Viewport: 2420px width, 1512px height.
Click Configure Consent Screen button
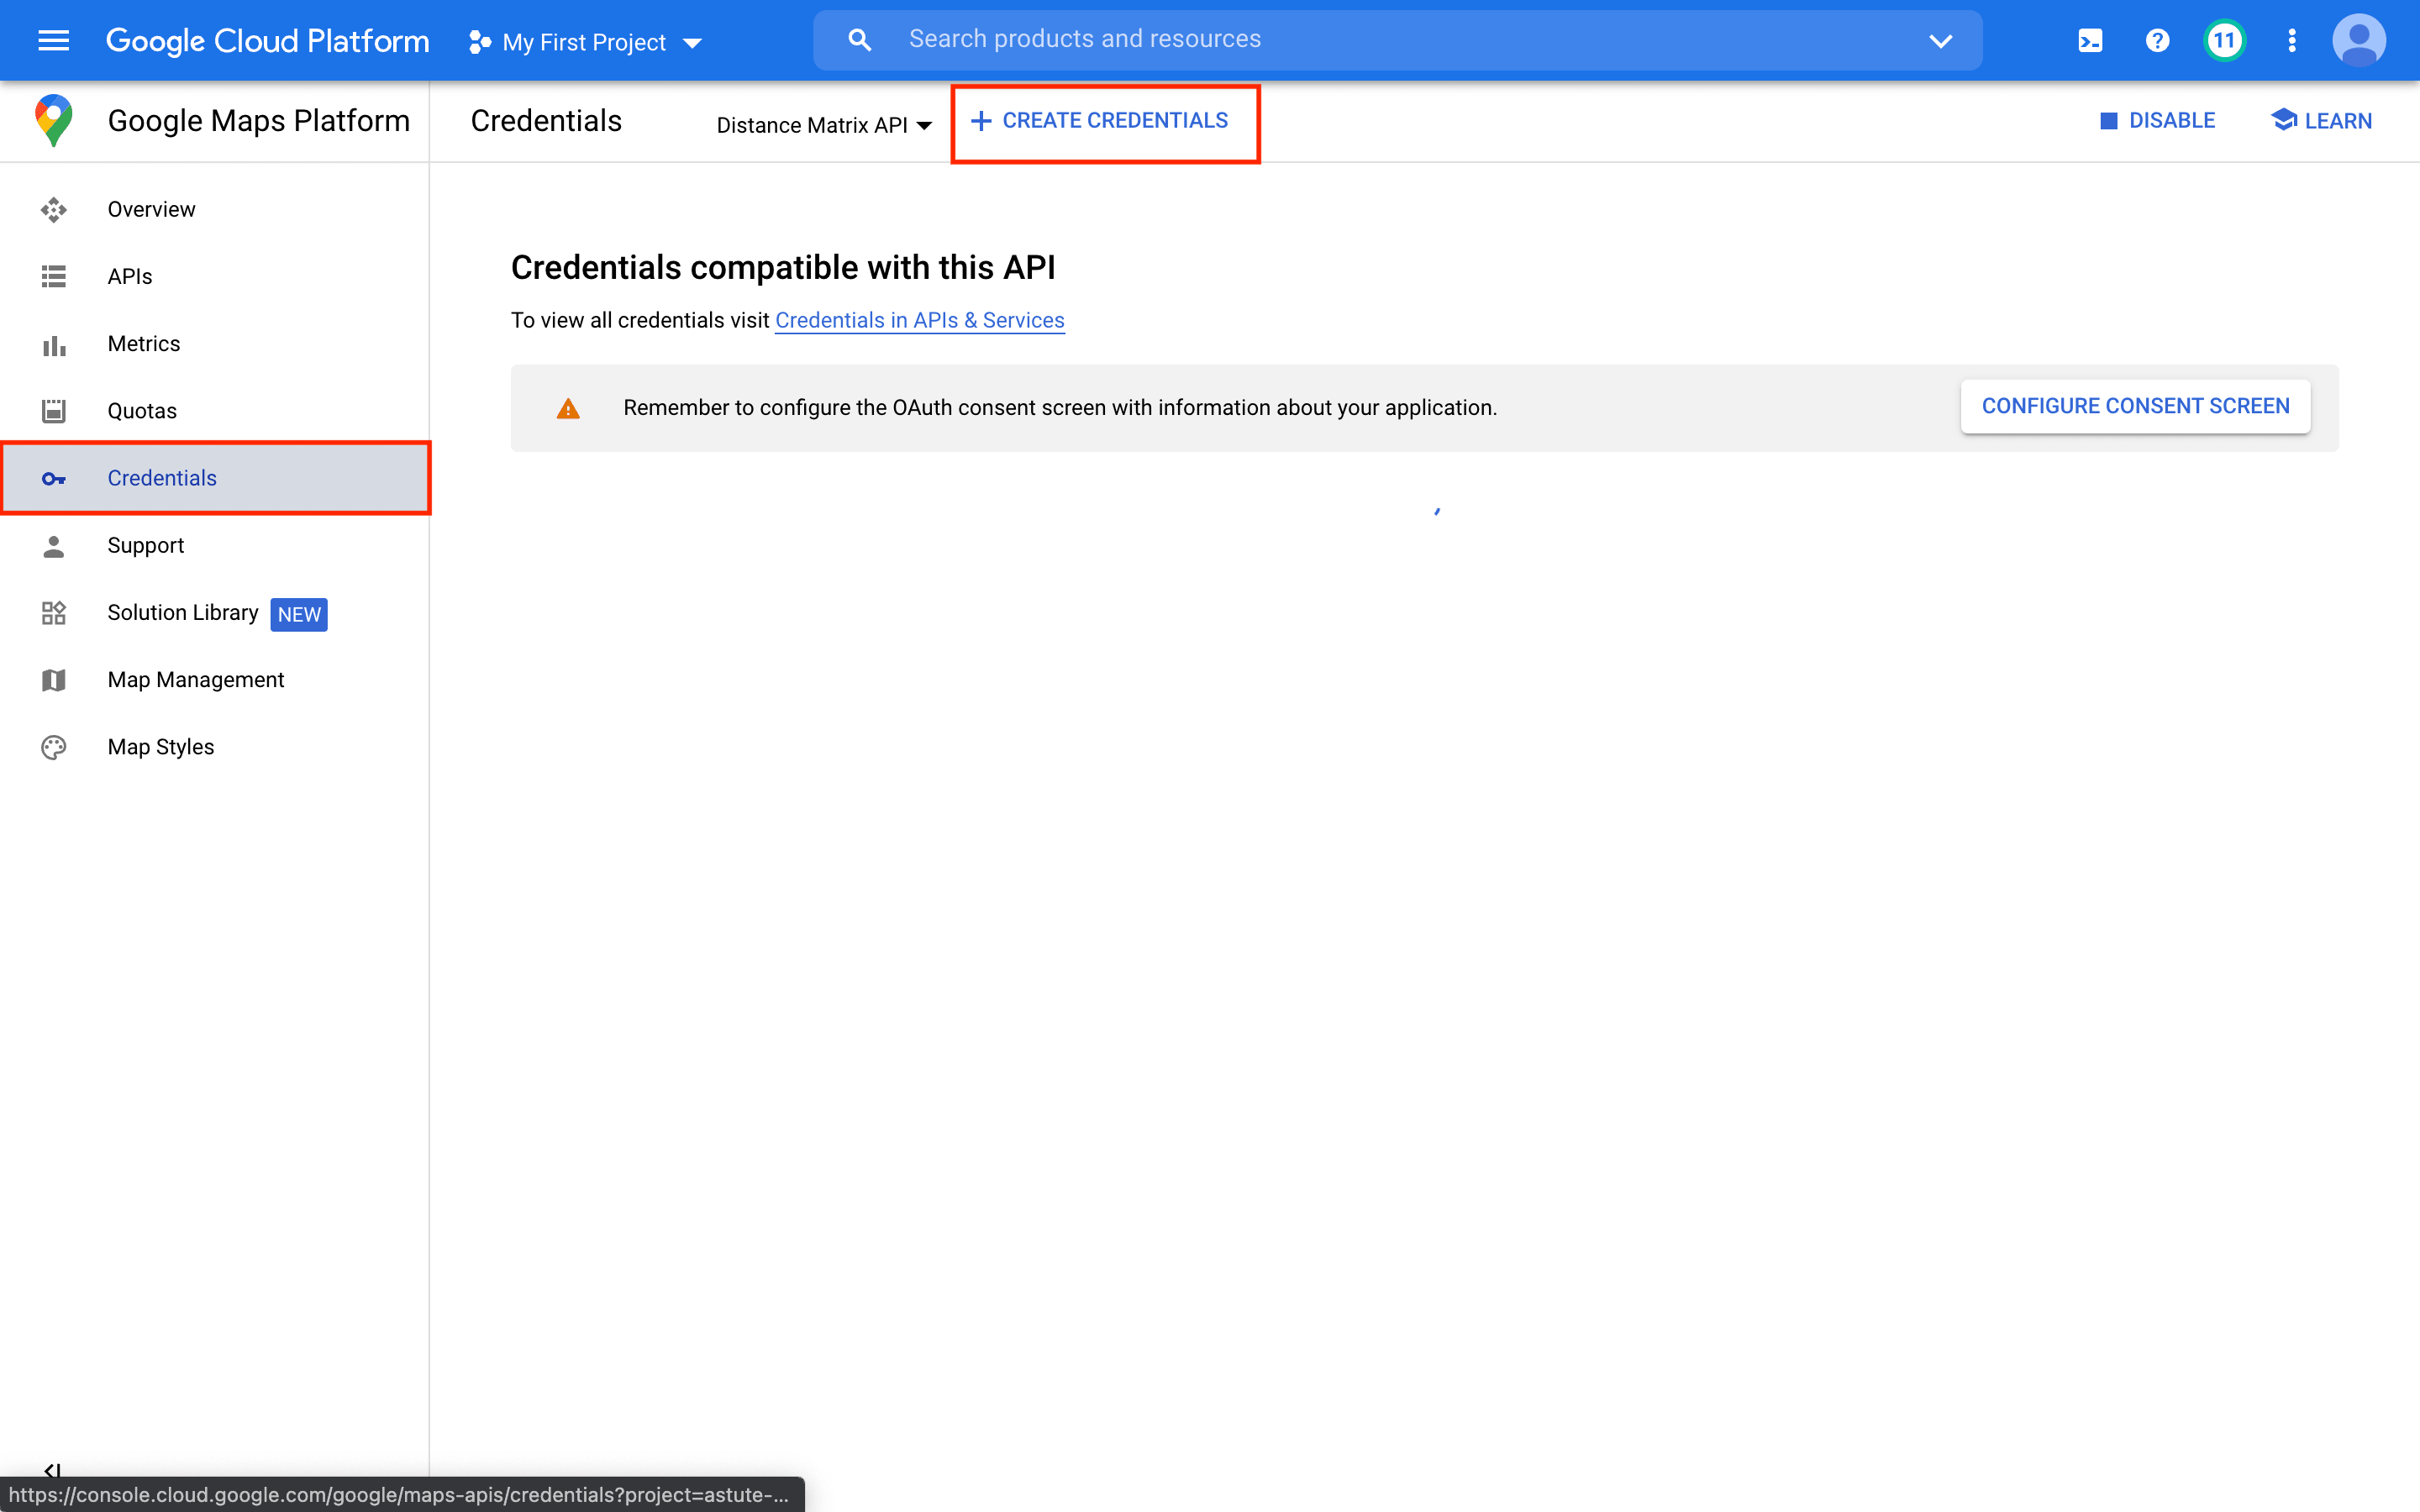pyautogui.click(x=2135, y=406)
